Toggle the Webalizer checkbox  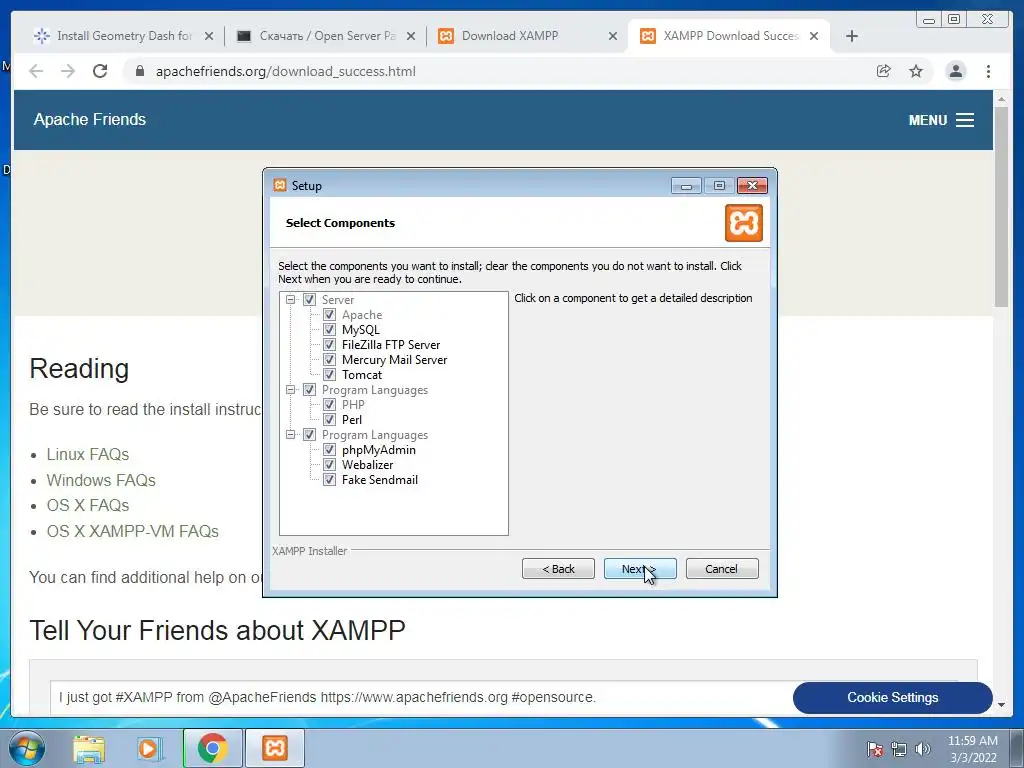pyautogui.click(x=329, y=465)
